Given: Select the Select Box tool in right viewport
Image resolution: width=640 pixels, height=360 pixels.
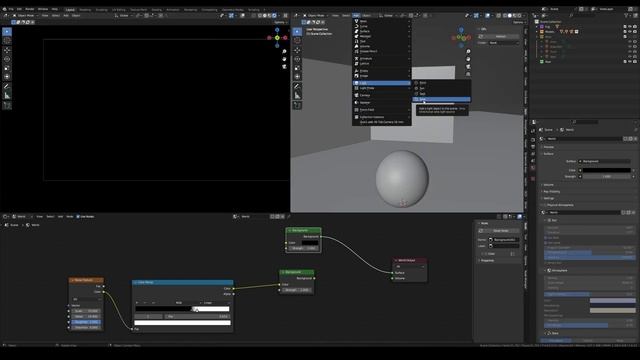Looking at the screenshot, I should [297, 31].
